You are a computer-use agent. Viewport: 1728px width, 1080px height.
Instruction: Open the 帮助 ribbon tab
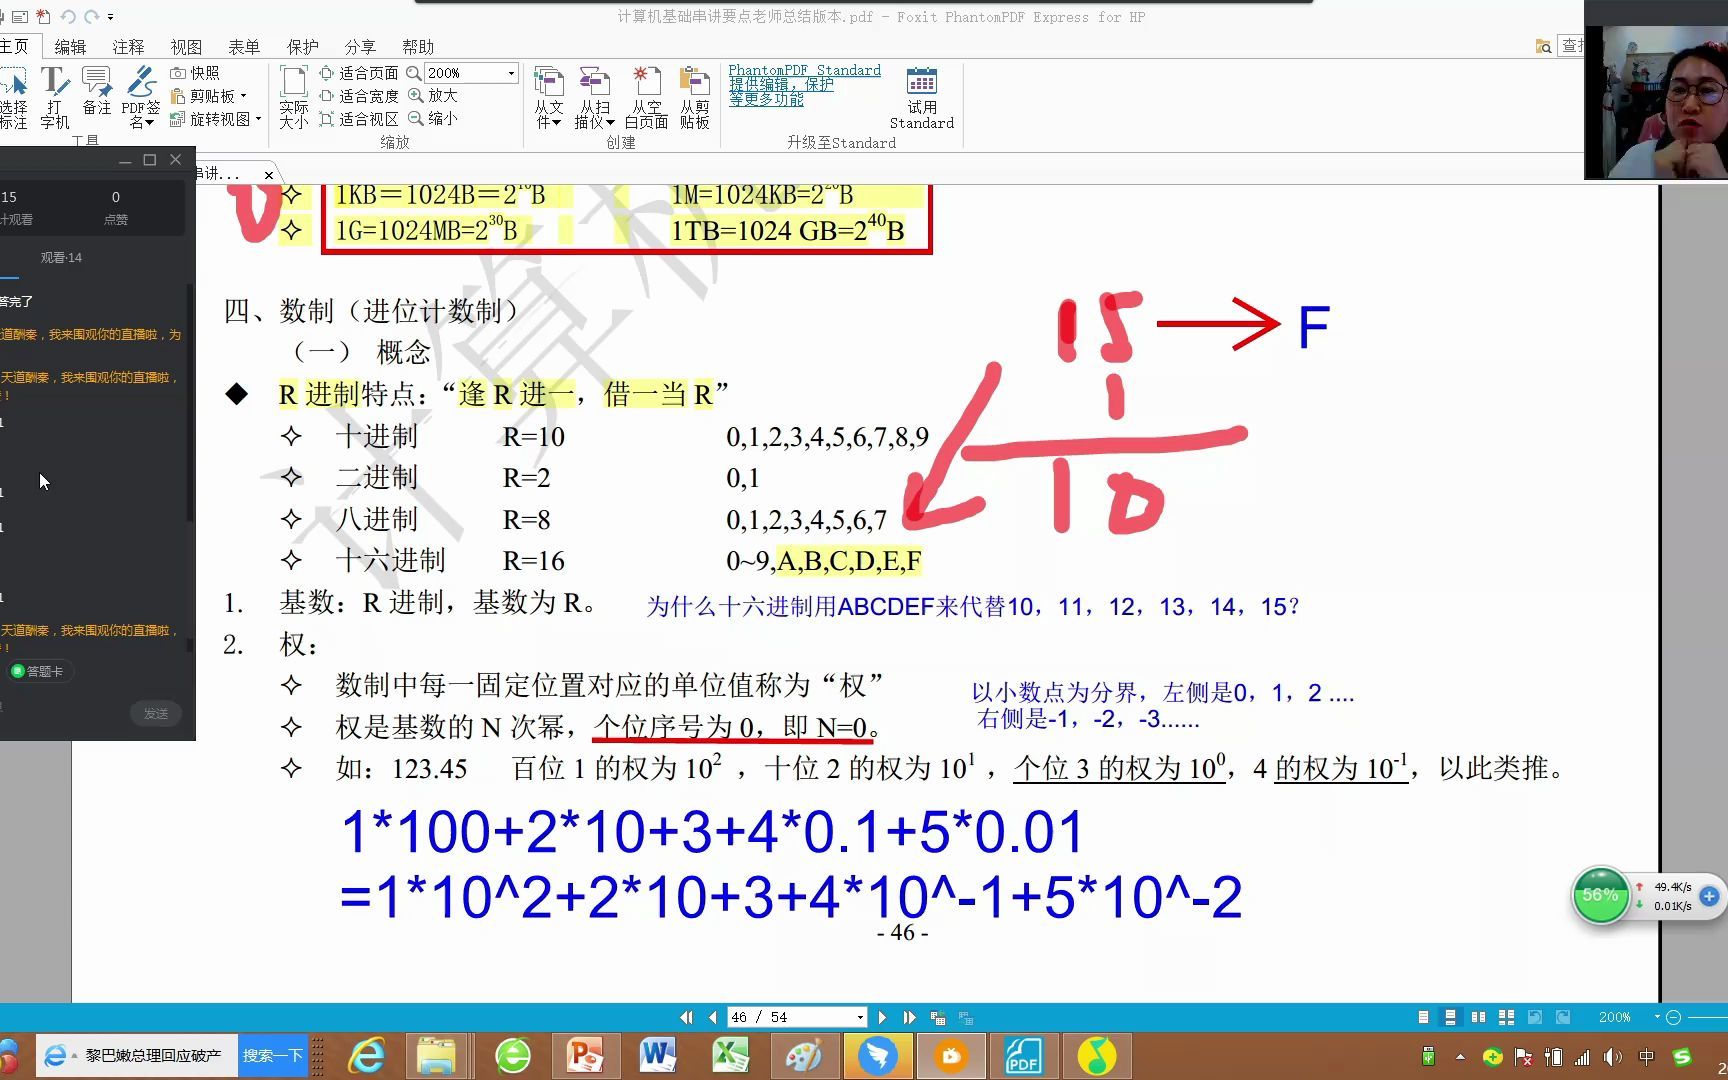[x=418, y=47]
